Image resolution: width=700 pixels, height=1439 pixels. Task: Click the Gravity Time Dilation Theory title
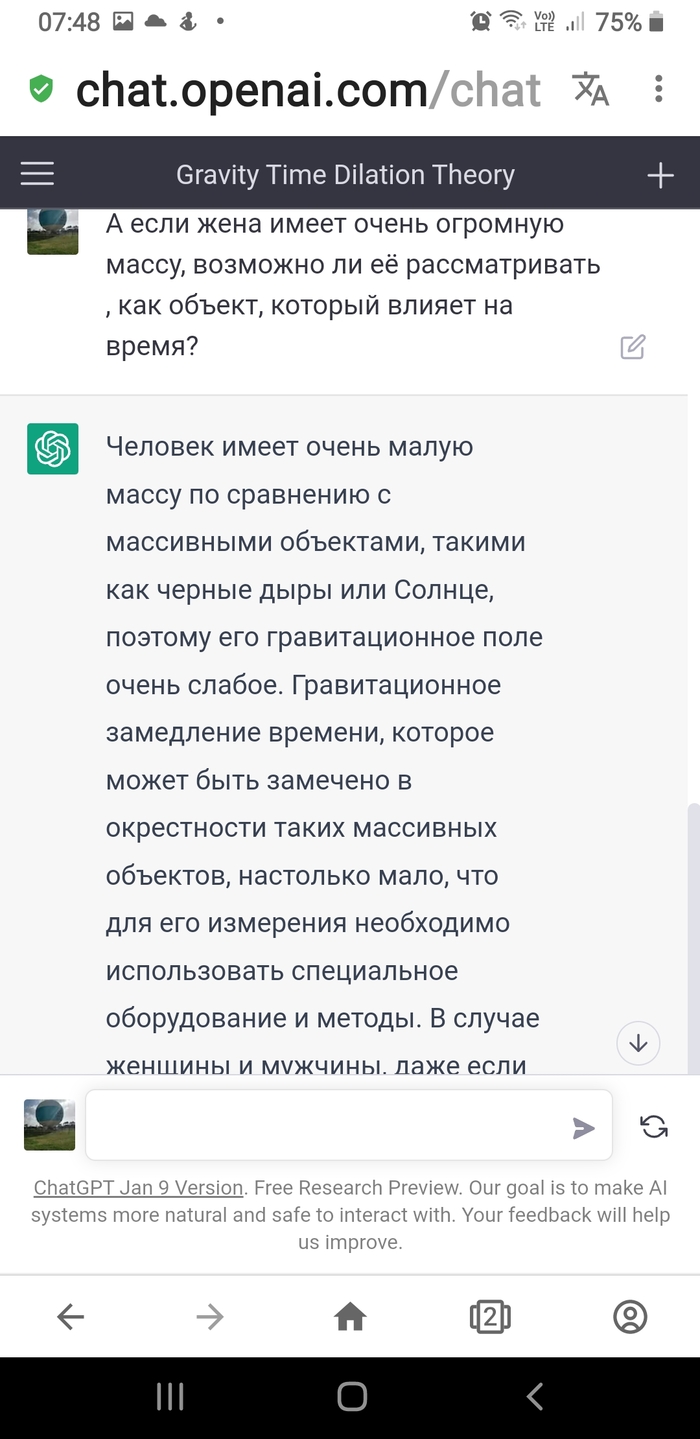pos(345,175)
